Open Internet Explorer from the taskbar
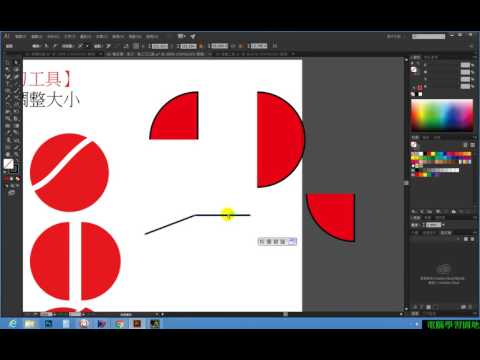The image size is (480, 360). (x=12, y=323)
